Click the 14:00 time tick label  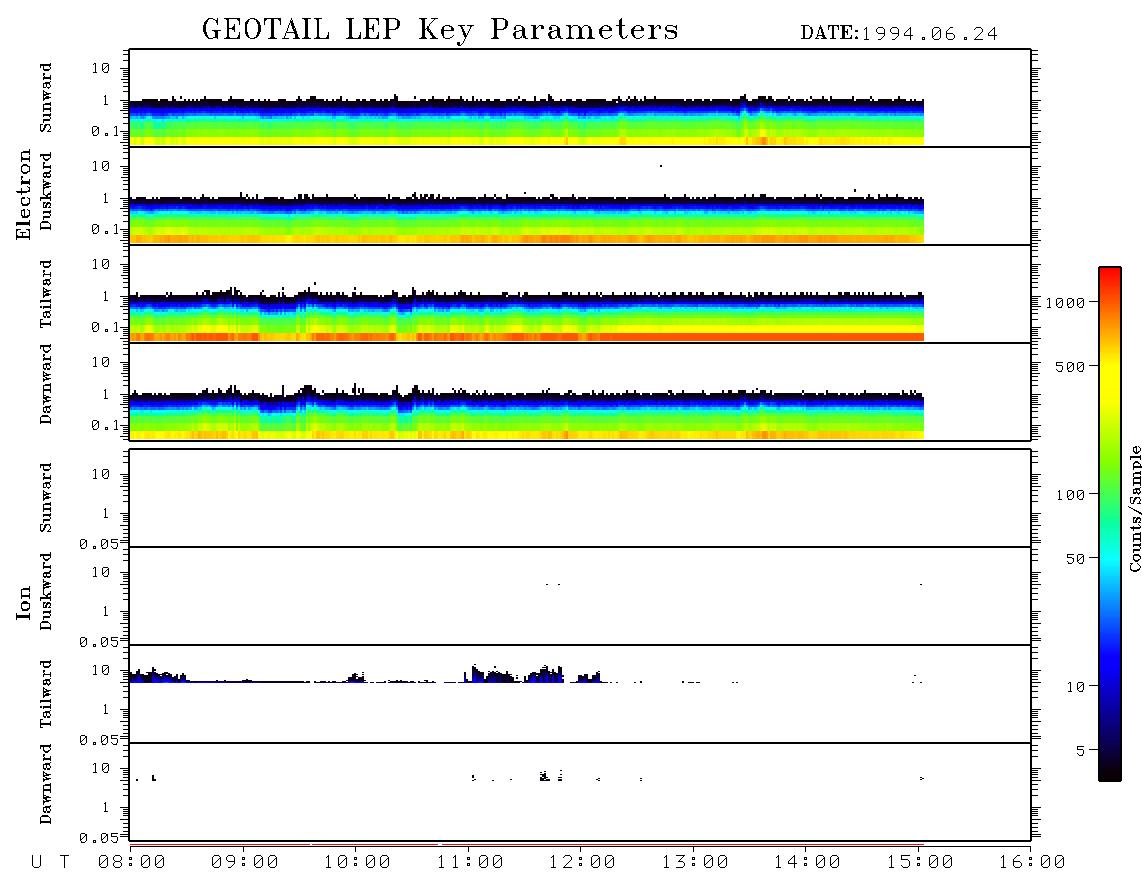click(807, 863)
